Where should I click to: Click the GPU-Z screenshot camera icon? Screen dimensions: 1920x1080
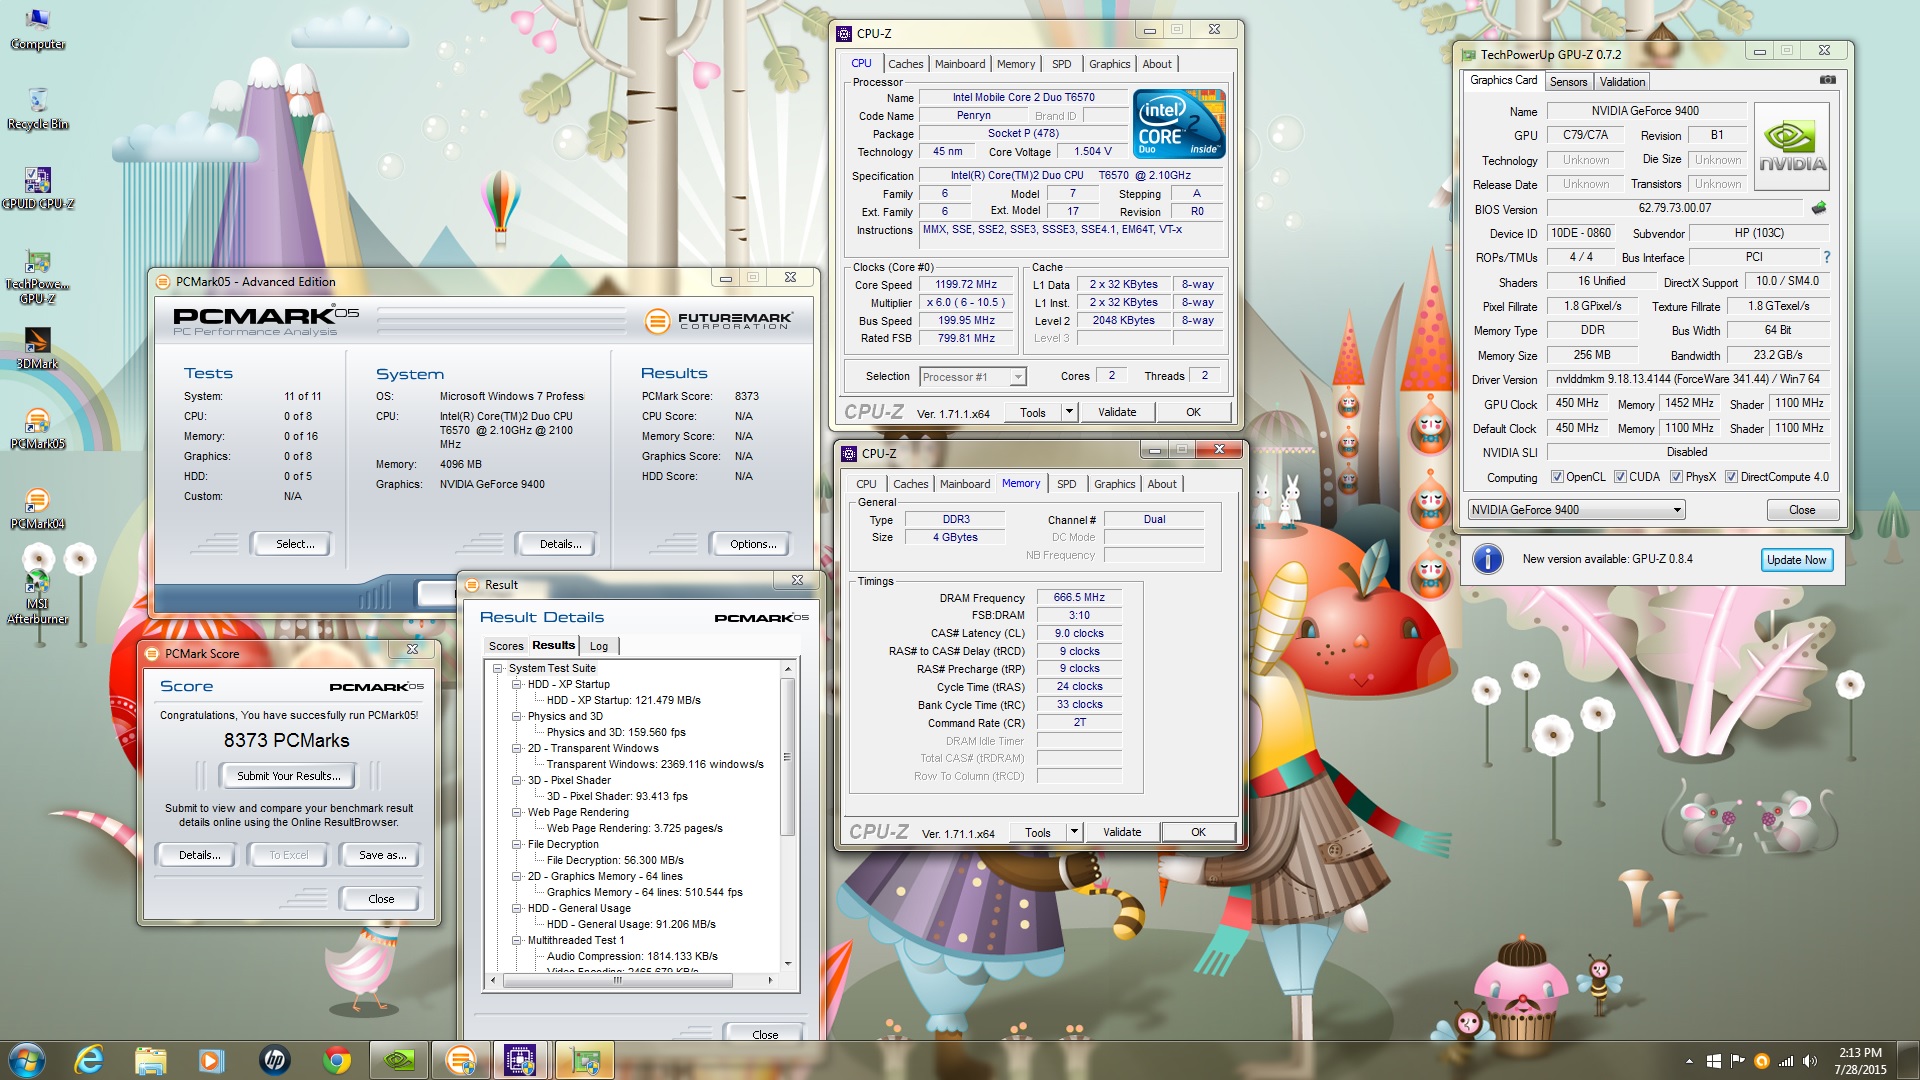click(x=1827, y=80)
